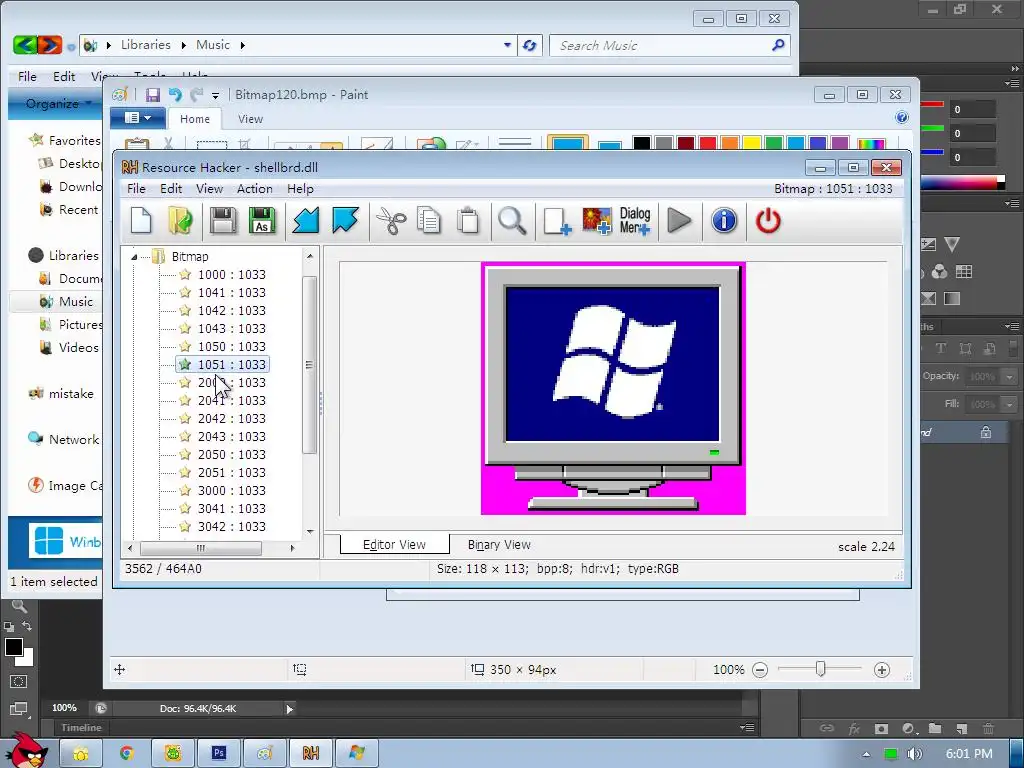The height and width of the screenshot is (768, 1024).
Task: Select the Editor View tab
Action: pyautogui.click(x=394, y=545)
